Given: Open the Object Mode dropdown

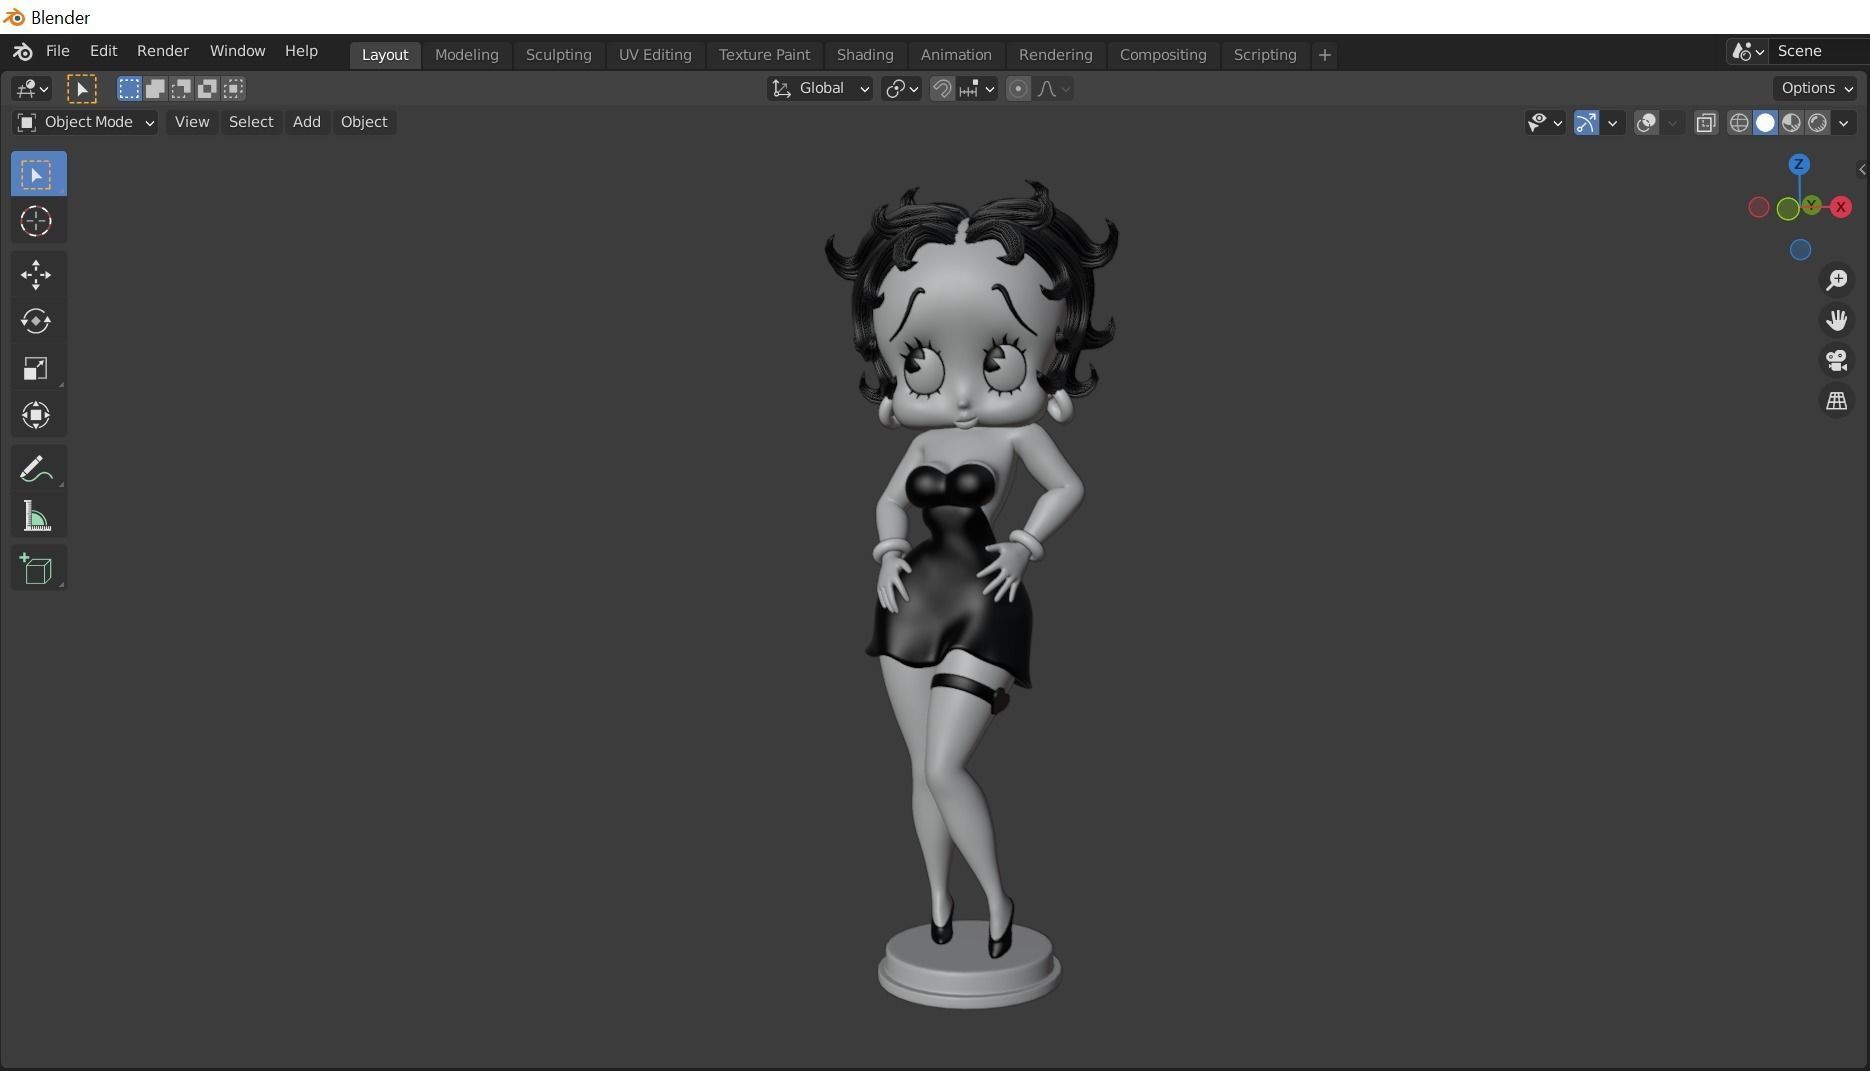Looking at the screenshot, I should point(85,122).
